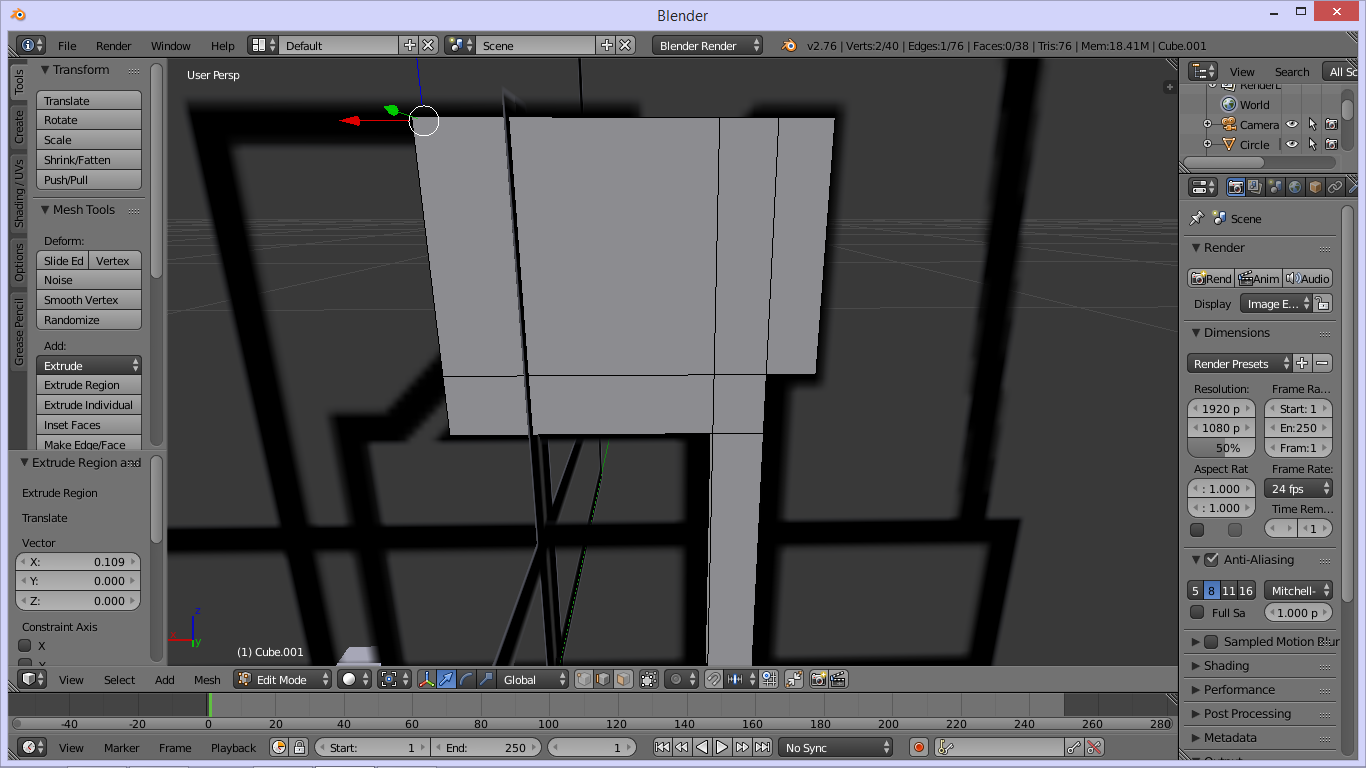Switch to Face select mode
1366x768 pixels.
[x=623, y=679]
